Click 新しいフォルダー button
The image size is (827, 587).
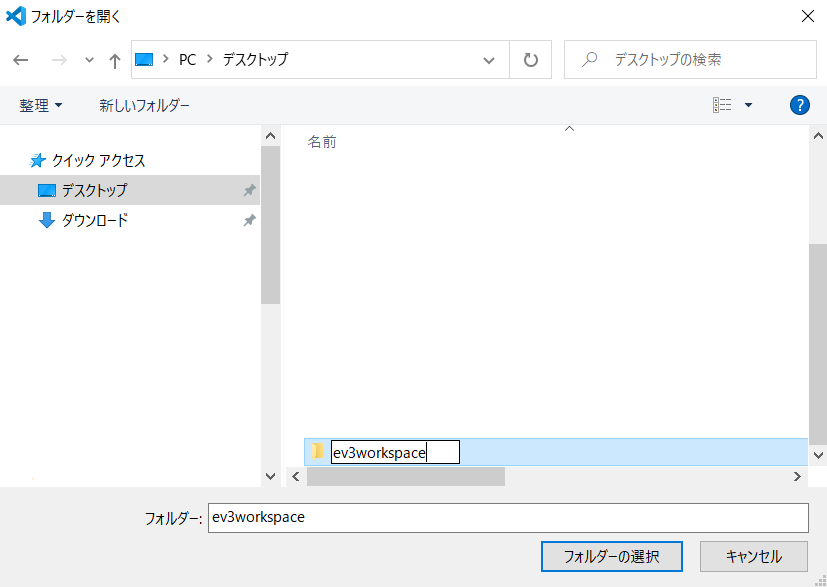[x=145, y=105]
